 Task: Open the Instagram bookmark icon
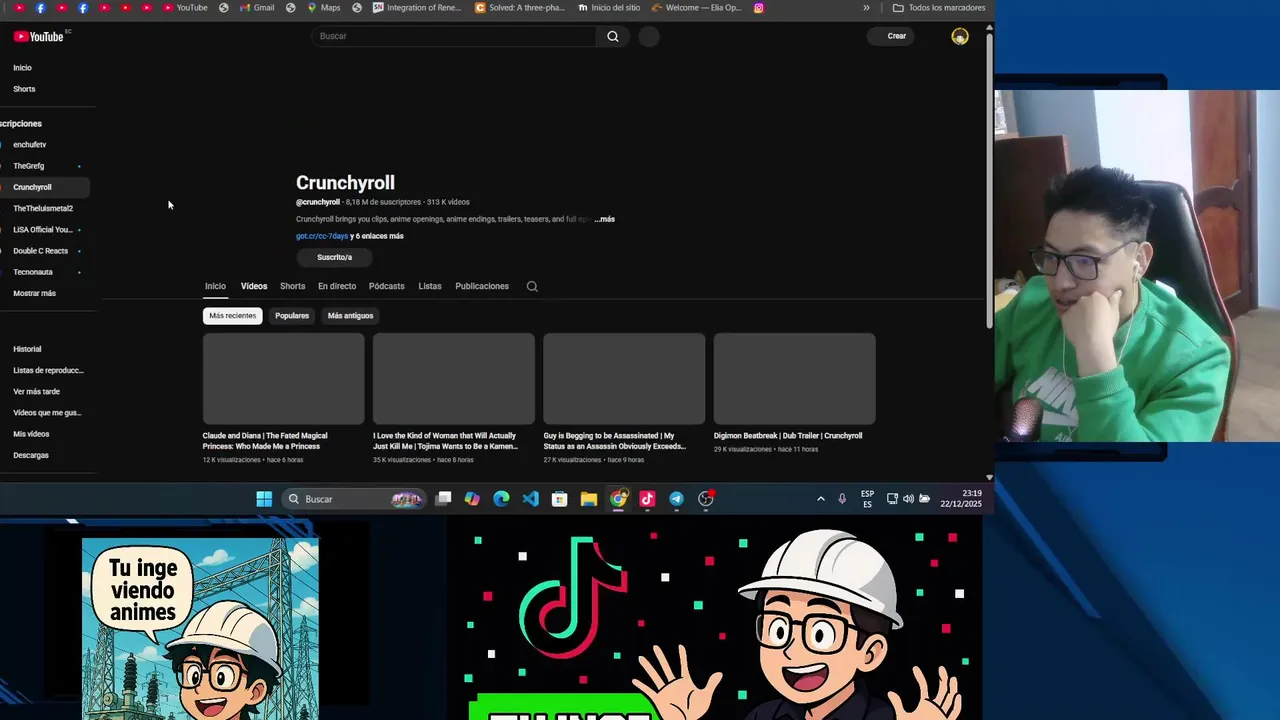(x=759, y=7)
